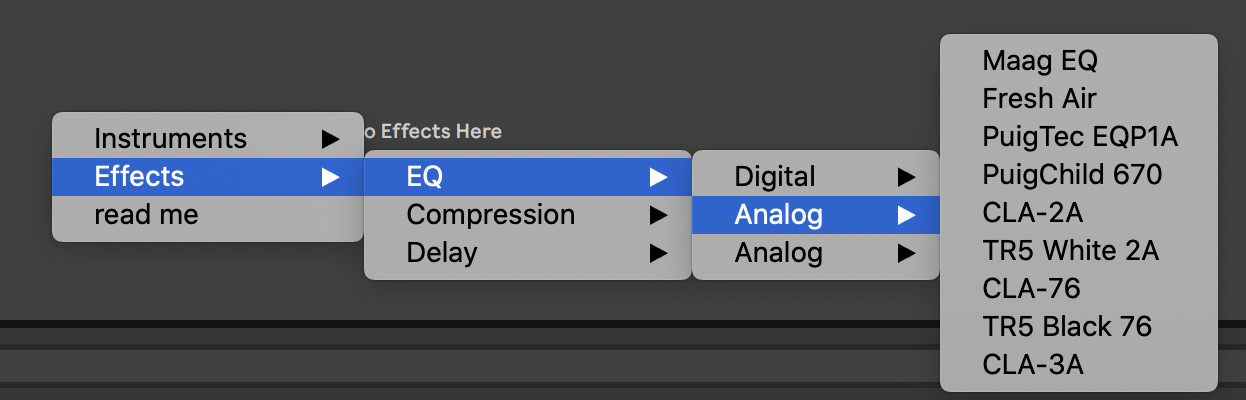Open the Delay effects submenu

527,253
